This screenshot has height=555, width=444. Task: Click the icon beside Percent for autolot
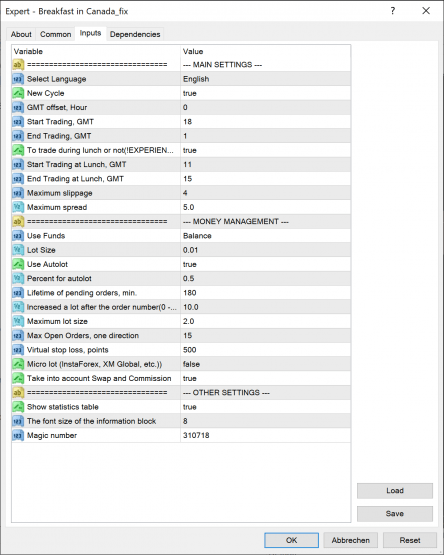(x=18, y=279)
